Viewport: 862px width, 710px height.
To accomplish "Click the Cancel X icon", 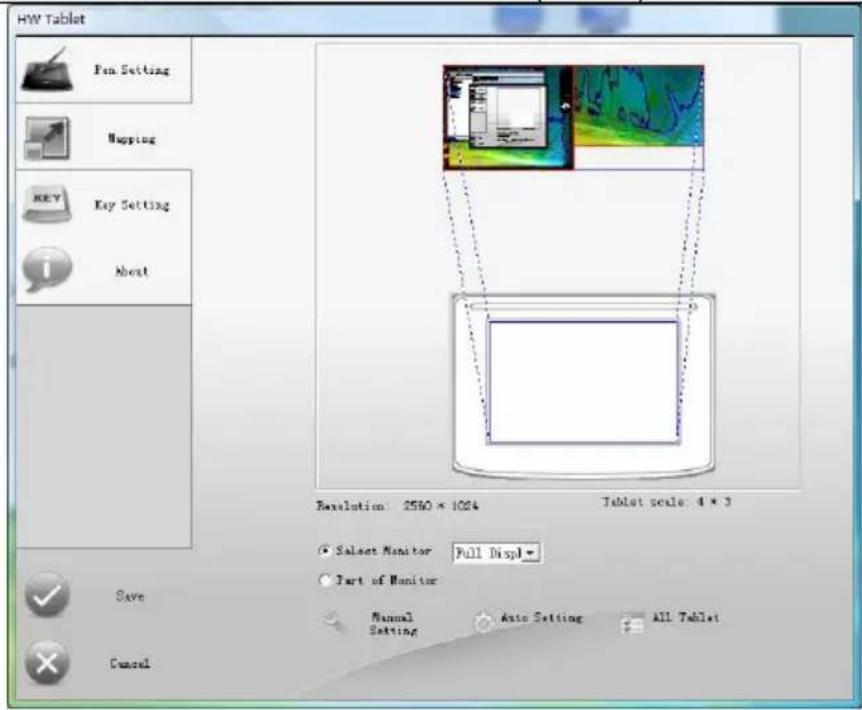I will pyautogui.click(x=47, y=663).
